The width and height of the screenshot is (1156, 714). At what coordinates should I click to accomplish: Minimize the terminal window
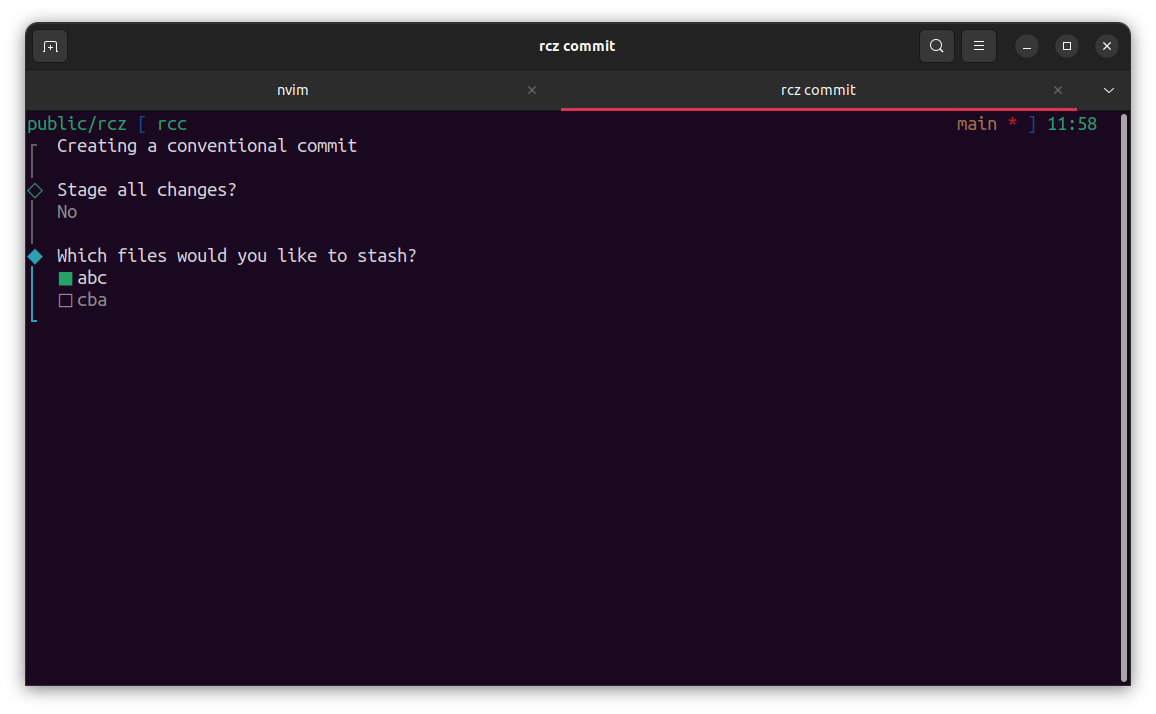point(1027,46)
